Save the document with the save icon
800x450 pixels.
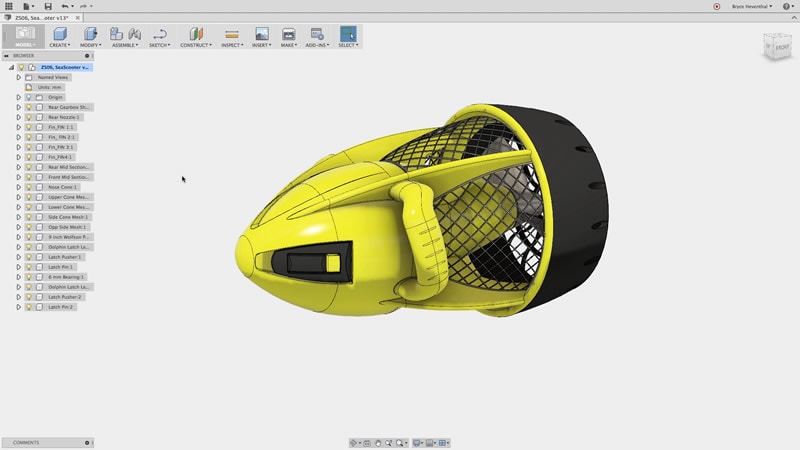pyautogui.click(x=48, y=6)
